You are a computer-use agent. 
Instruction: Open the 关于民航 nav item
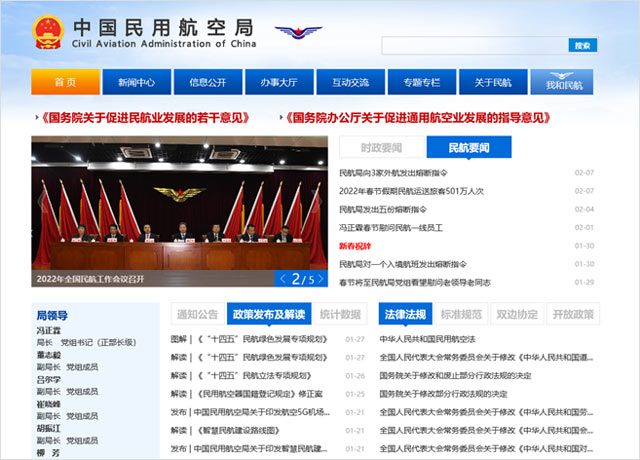coord(493,82)
